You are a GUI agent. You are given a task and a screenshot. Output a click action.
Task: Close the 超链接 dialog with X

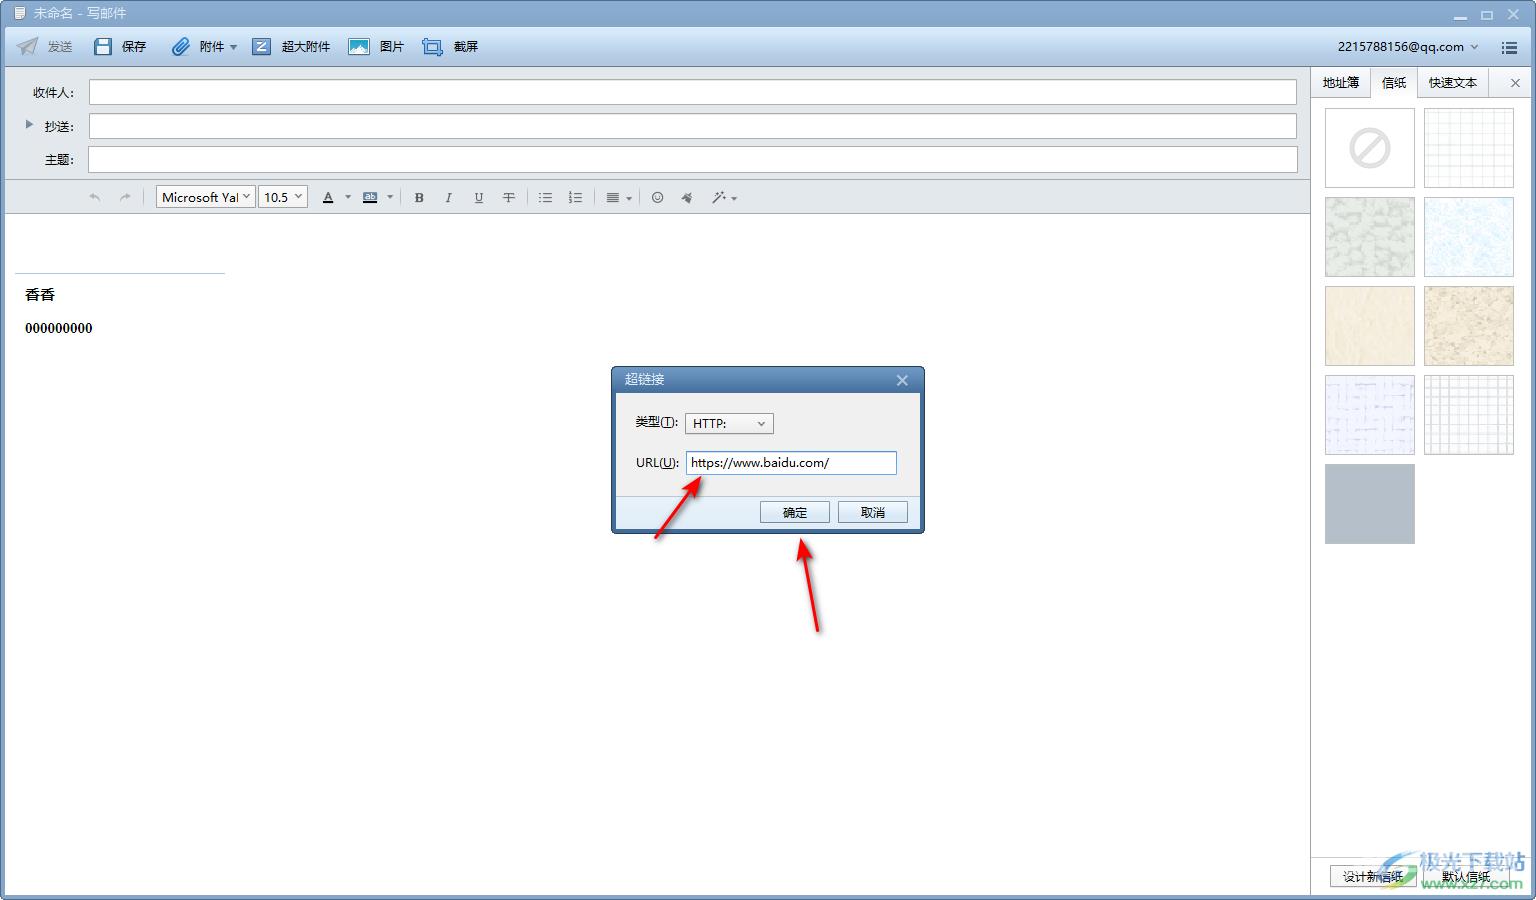(902, 380)
